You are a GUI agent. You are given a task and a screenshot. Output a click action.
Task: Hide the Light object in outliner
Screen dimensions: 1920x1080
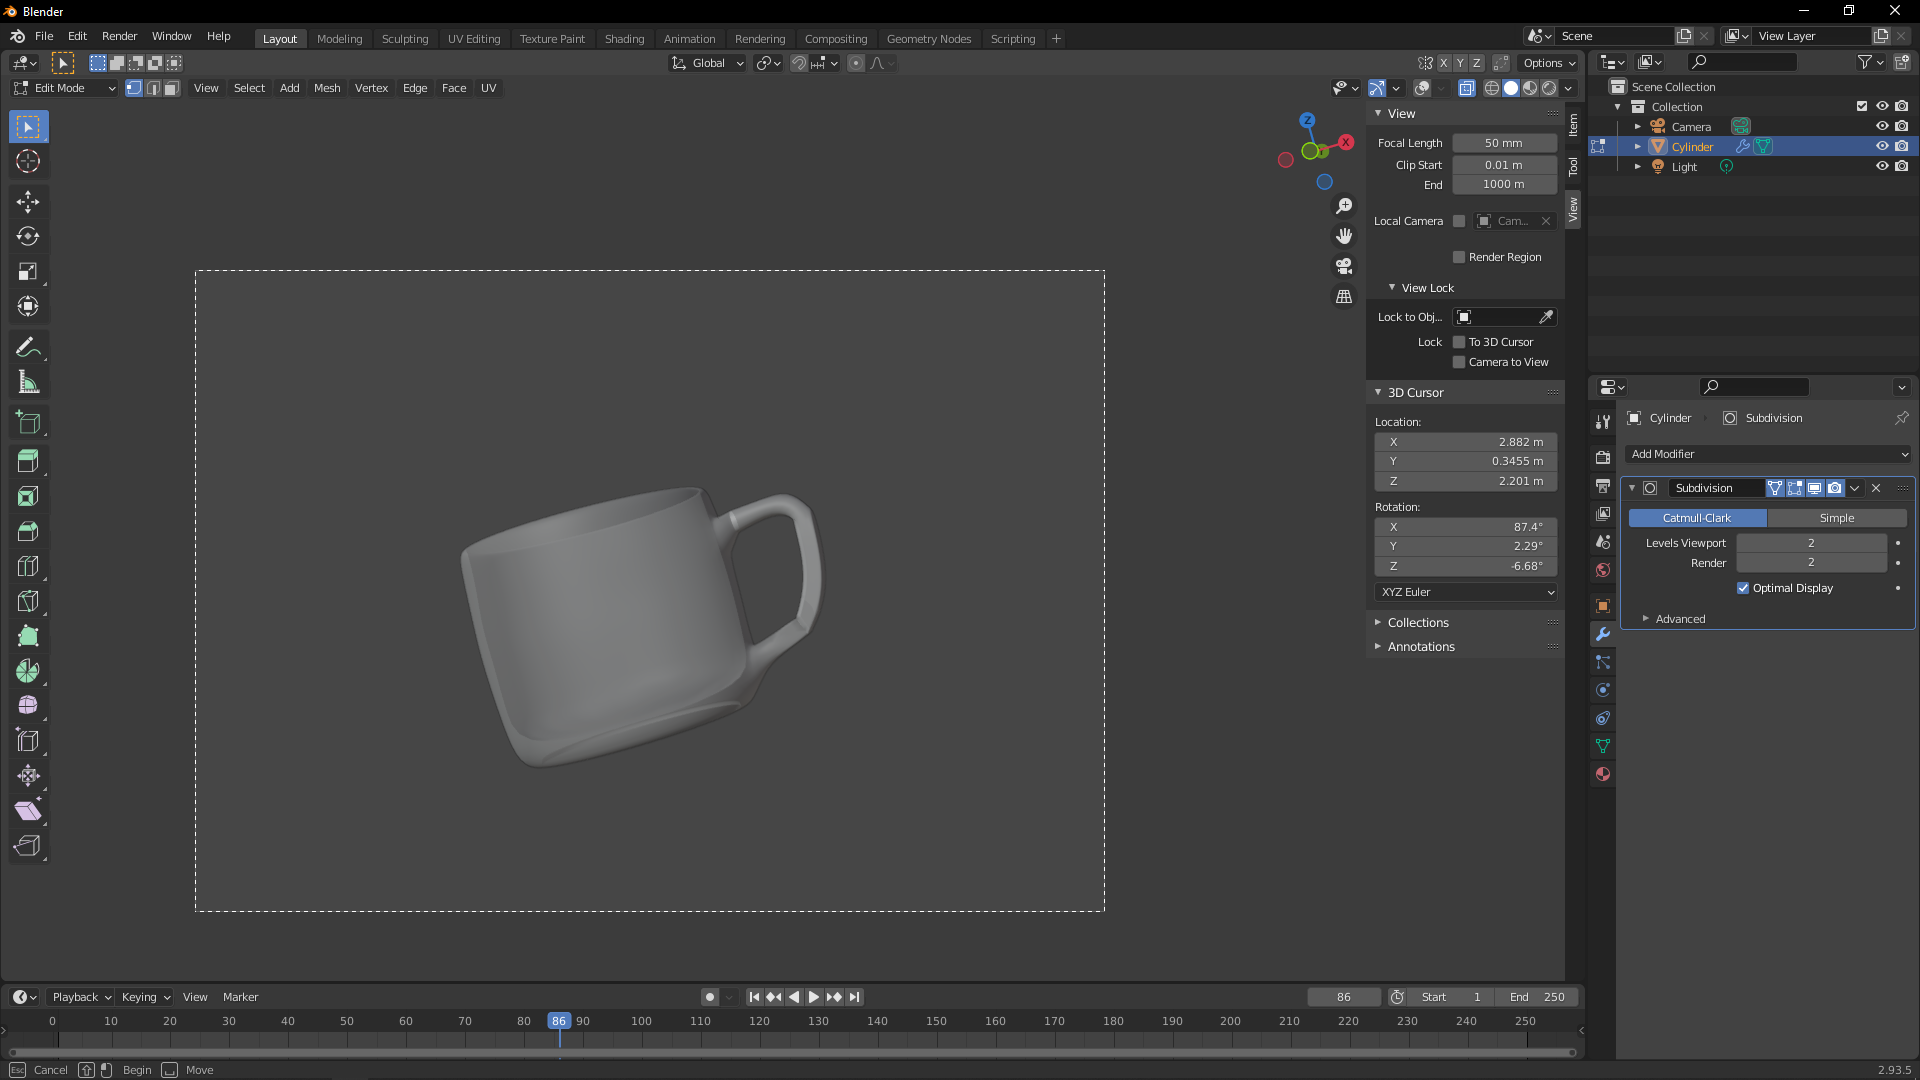pos(1881,166)
